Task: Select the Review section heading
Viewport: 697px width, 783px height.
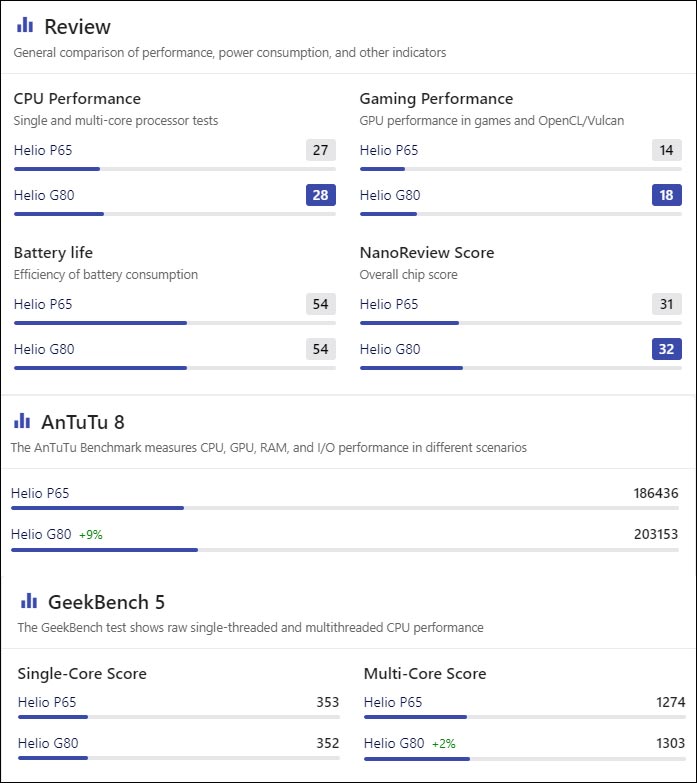Action: pyautogui.click(x=77, y=26)
